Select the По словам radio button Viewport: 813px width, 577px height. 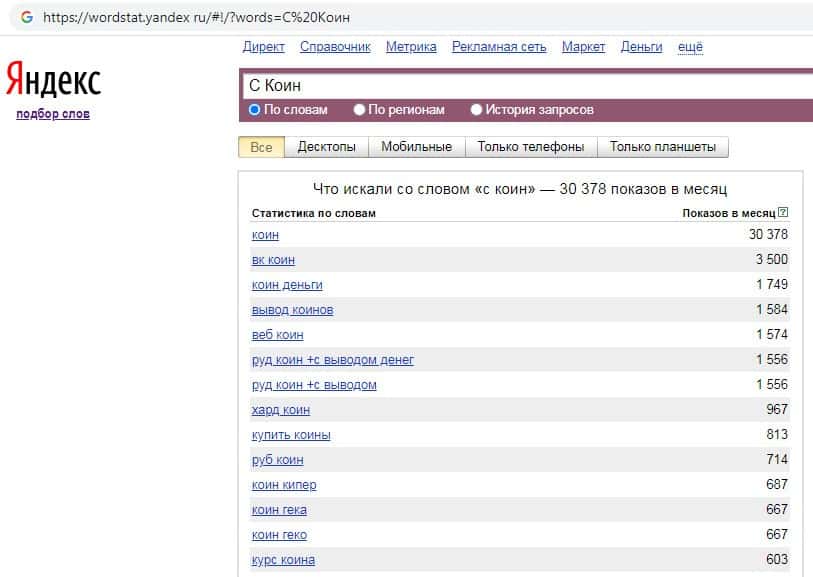(x=255, y=110)
